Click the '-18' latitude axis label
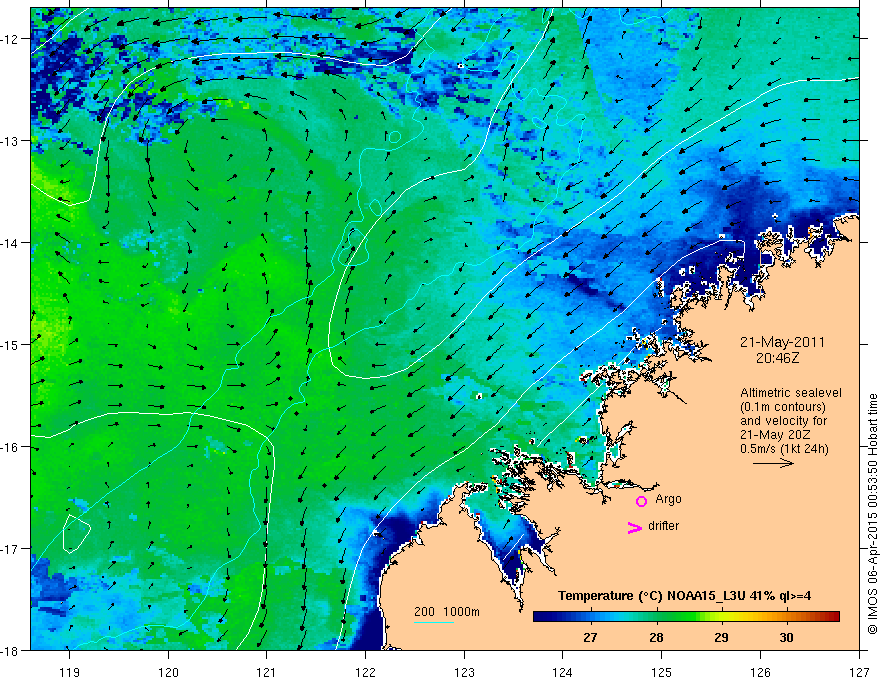880x680 pixels. pos(10,651)
